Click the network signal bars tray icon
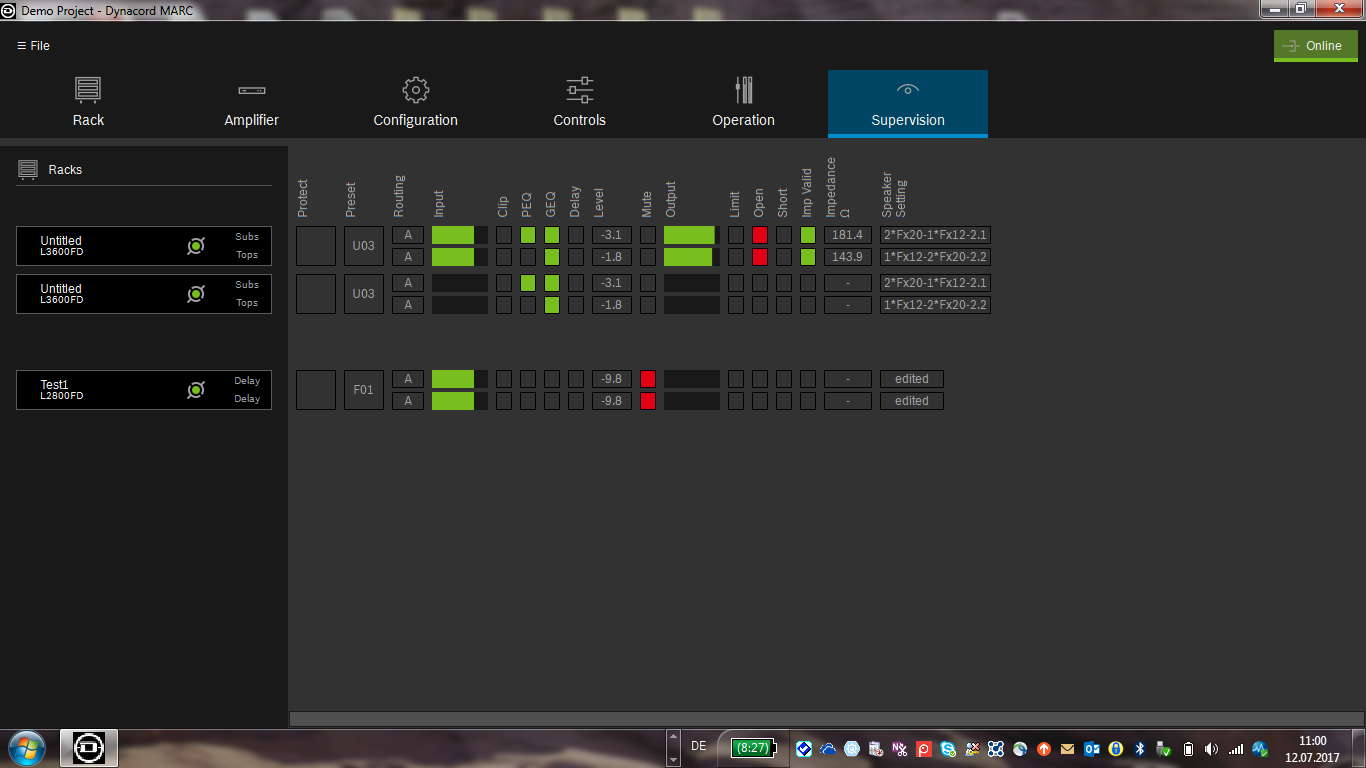The width and height of the screenshot is (1366, 768). click(x=1235, y=748)
